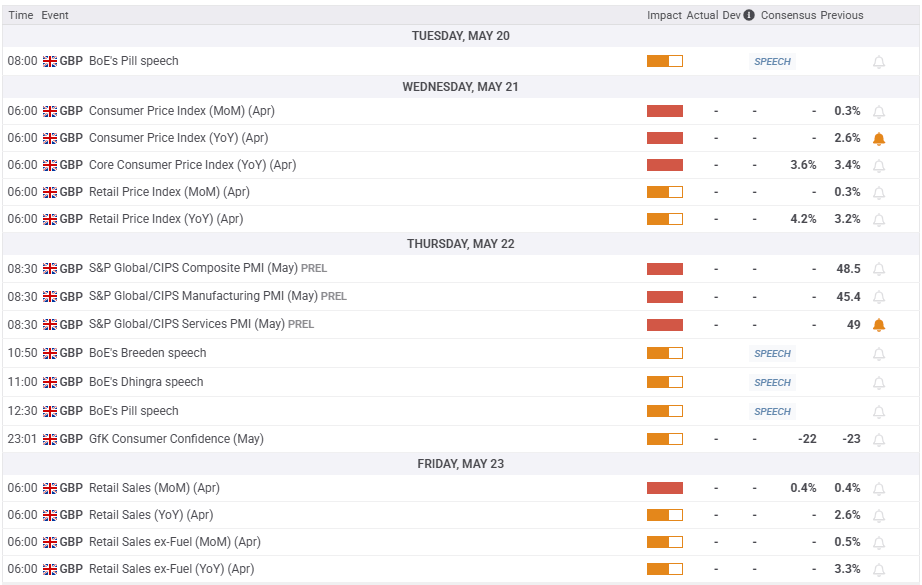The height and width of the screenshot is (585, 922).
Task: Enable alert bell for GfK Consumer Confidence
Action: (879, 439)
